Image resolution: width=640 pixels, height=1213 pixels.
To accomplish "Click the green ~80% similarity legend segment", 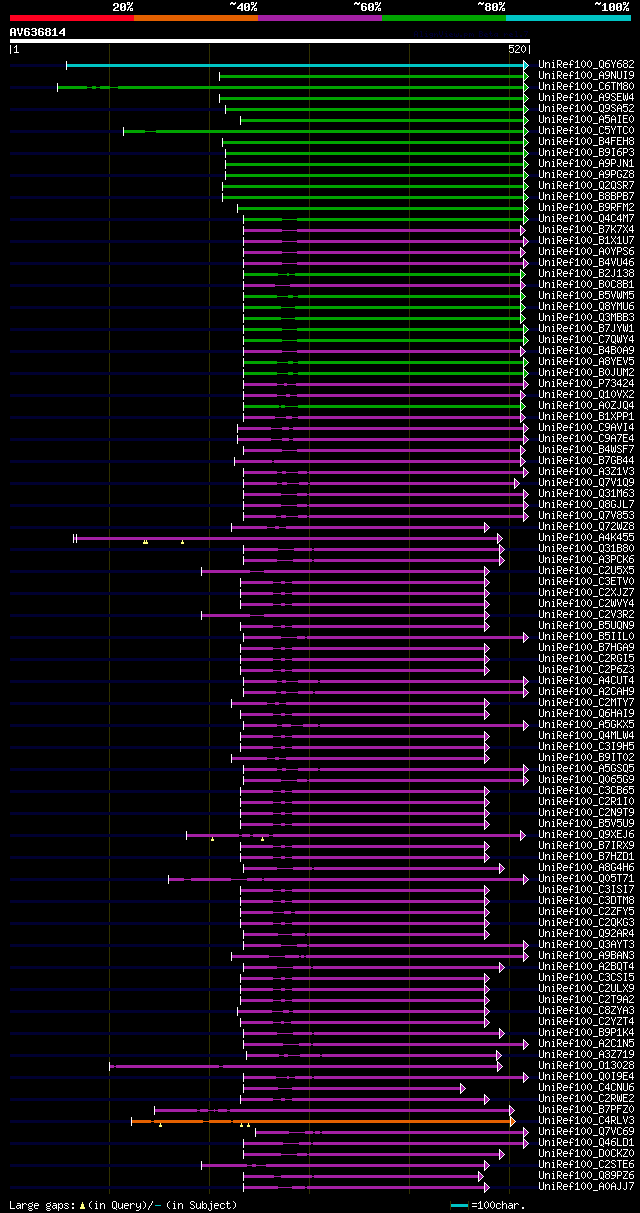I will 443,18.
